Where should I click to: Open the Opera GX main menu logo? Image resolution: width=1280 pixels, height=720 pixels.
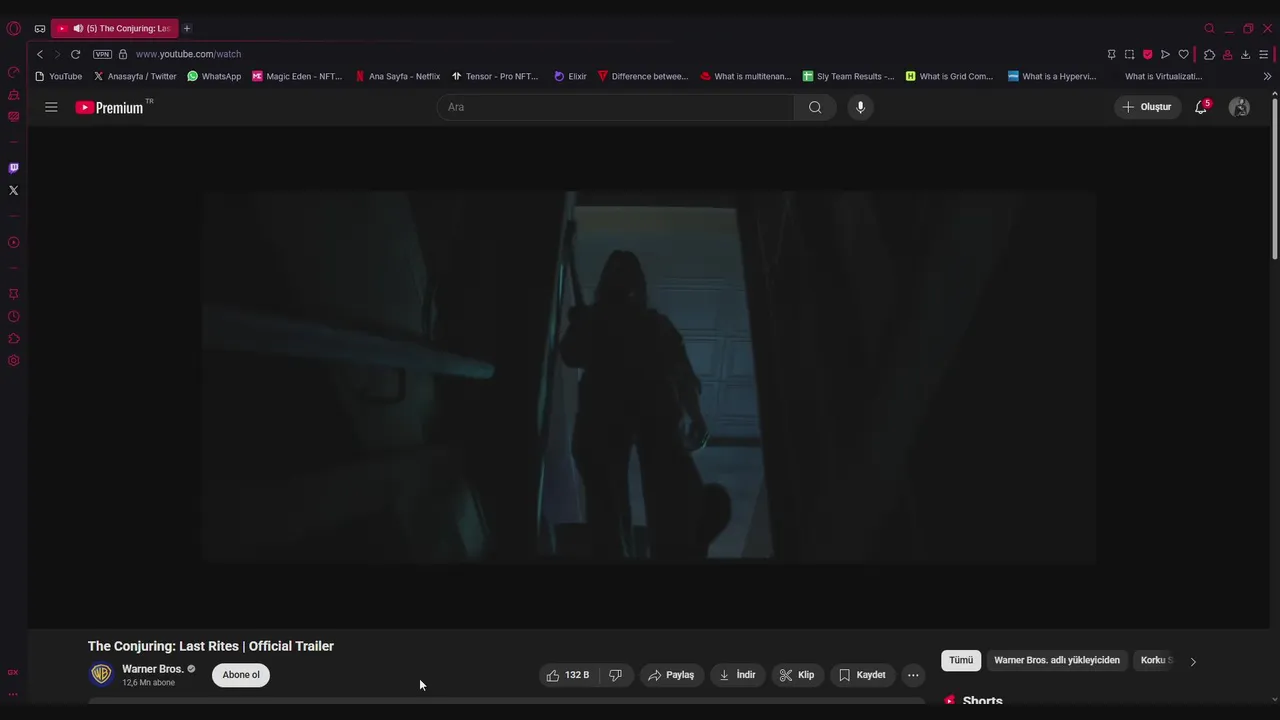click(13, 28)
